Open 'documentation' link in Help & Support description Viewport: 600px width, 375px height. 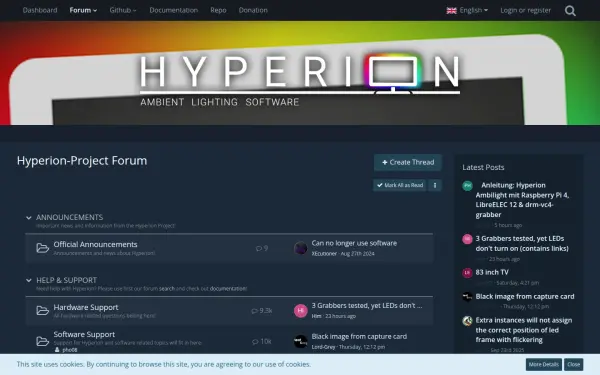coord(228,289)
